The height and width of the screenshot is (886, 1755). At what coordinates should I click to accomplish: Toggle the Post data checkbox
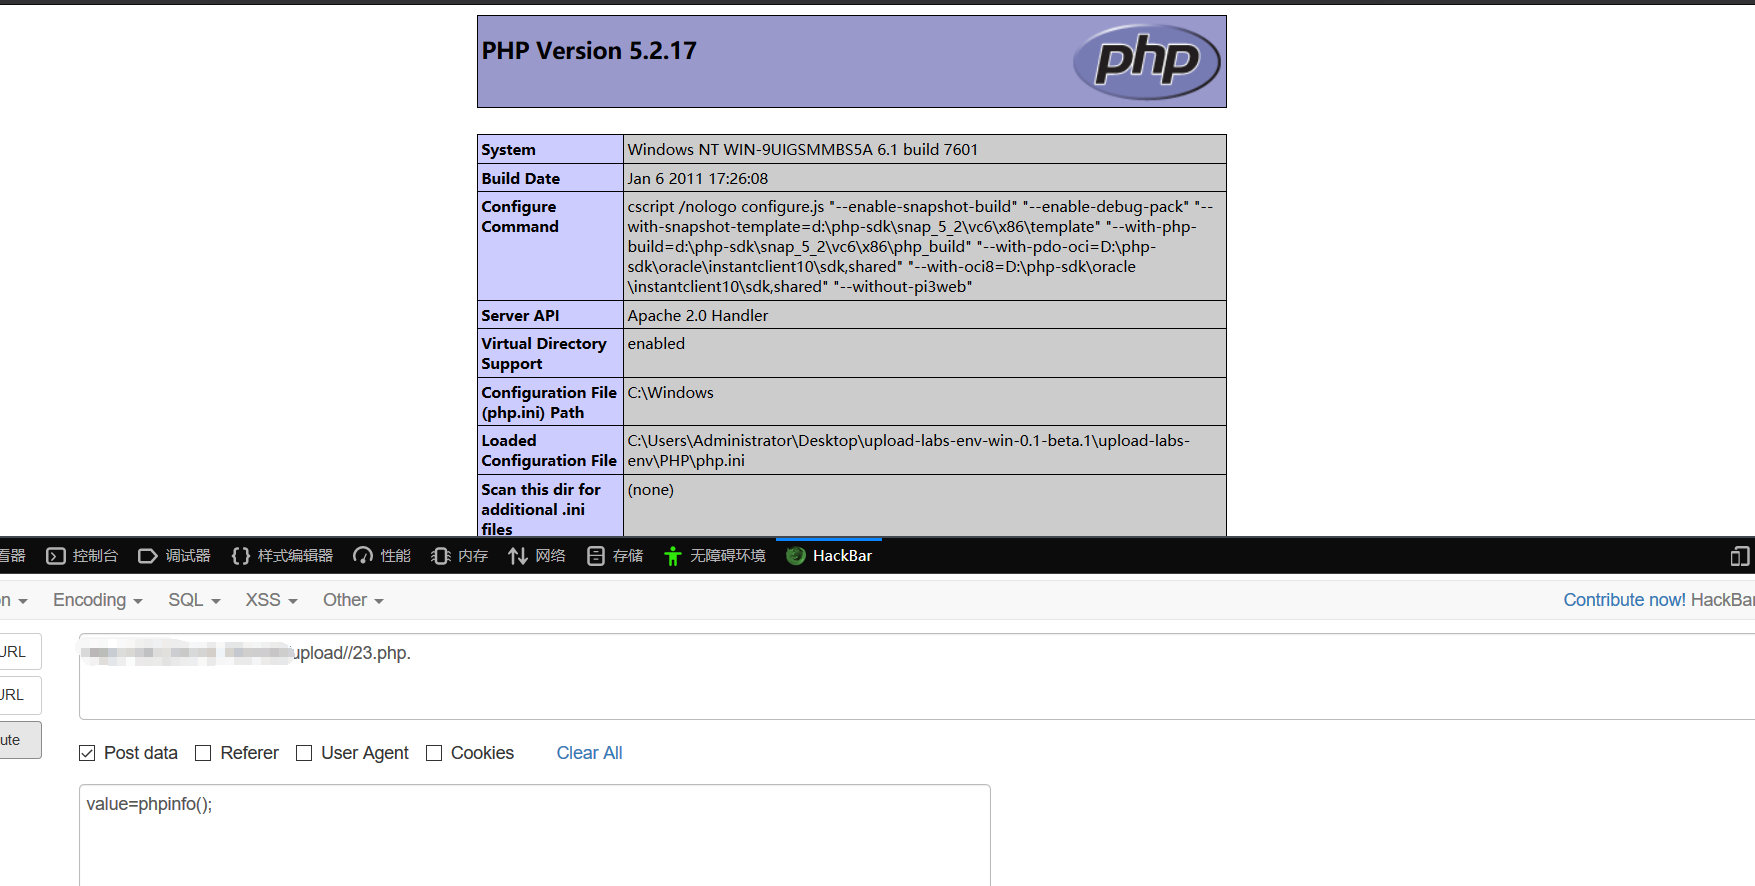pos(87,753)
